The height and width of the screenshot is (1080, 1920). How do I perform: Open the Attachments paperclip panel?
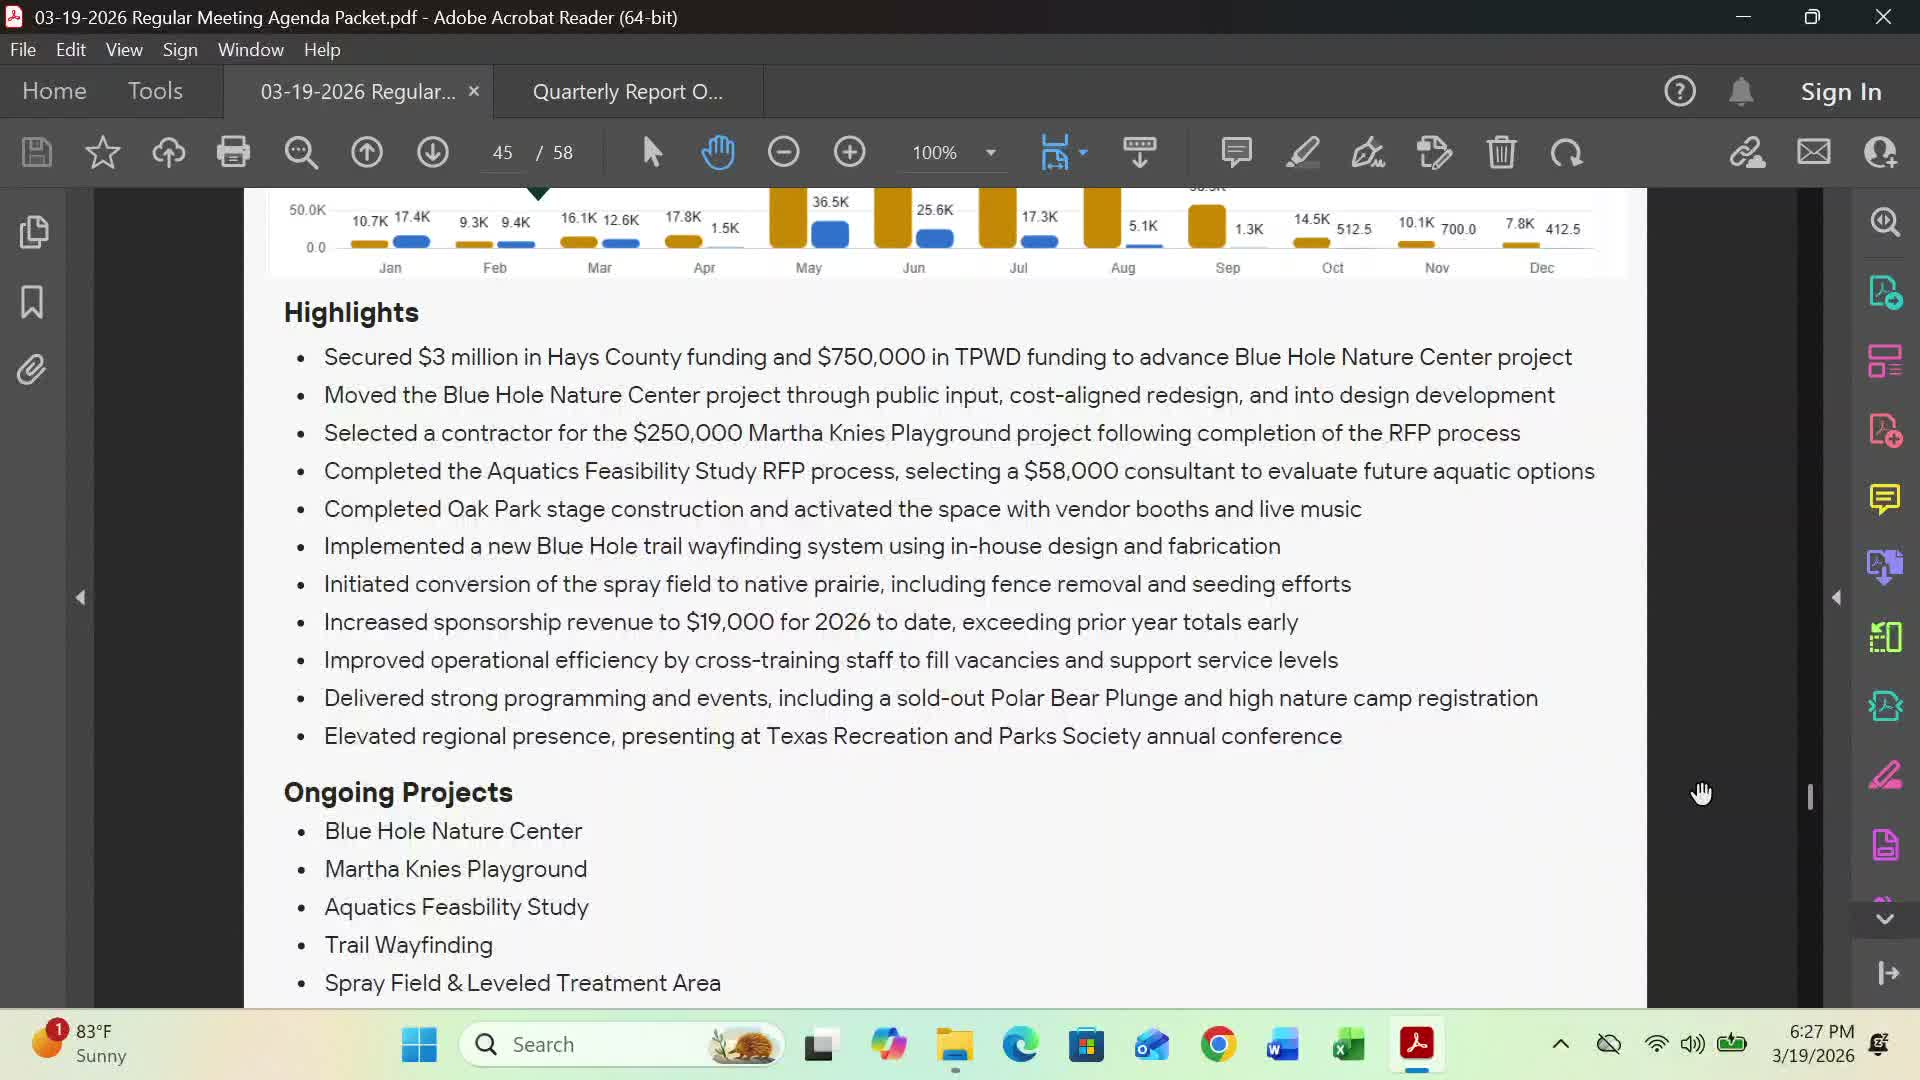pyautogui.click(x=32, y=370)
